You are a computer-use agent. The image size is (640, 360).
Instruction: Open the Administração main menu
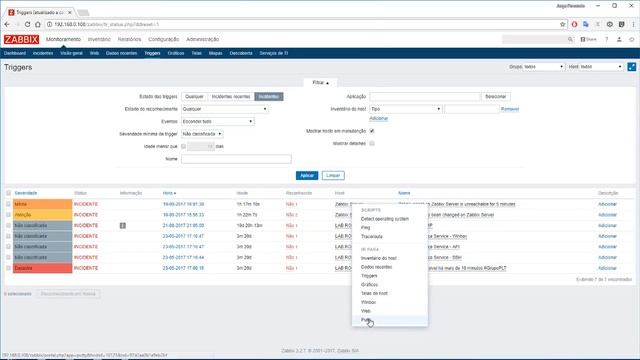202,39
